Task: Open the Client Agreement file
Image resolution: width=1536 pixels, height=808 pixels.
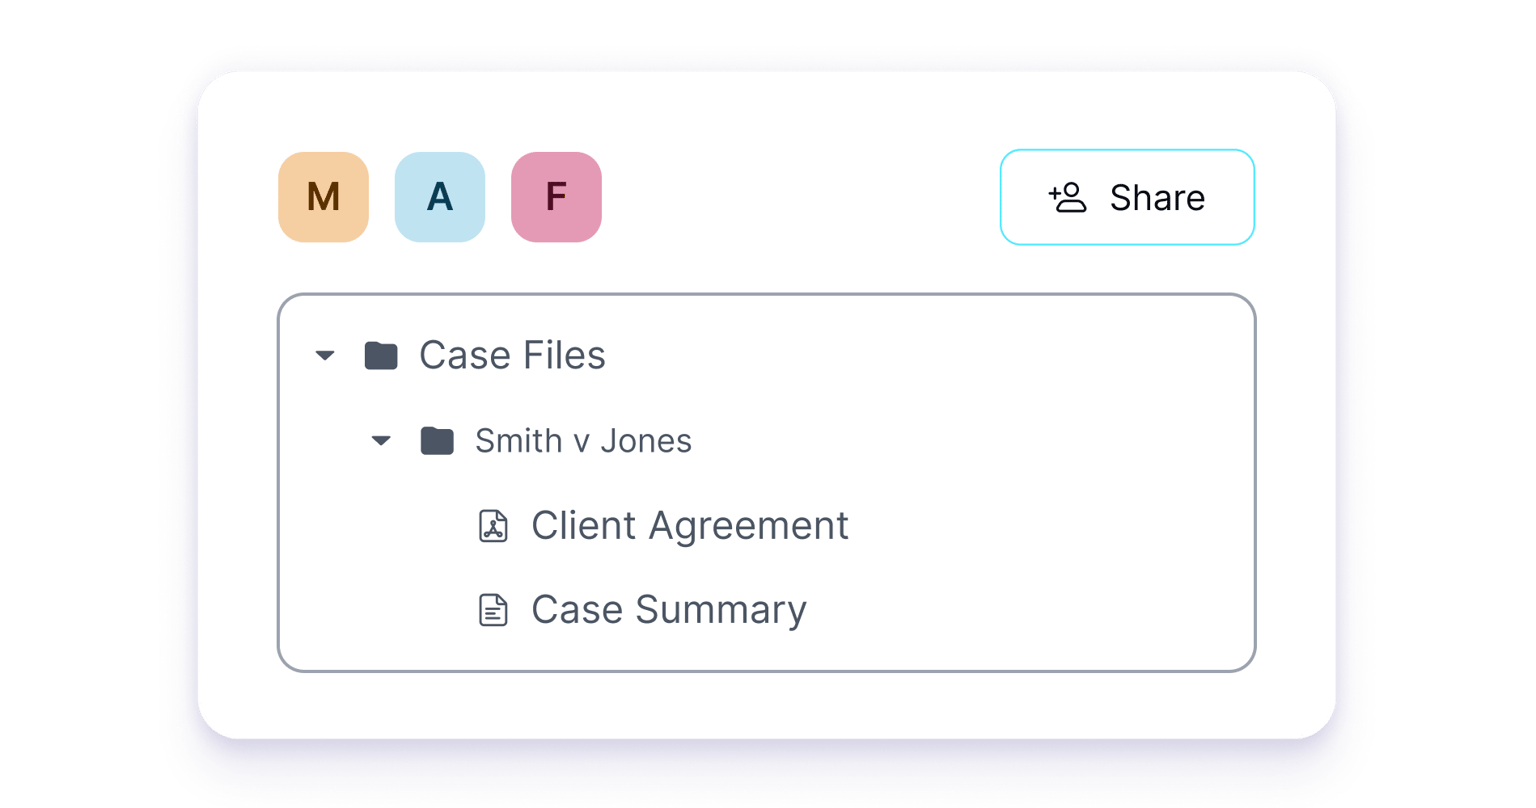Action: pyautogui.click(x=689, y=526)
